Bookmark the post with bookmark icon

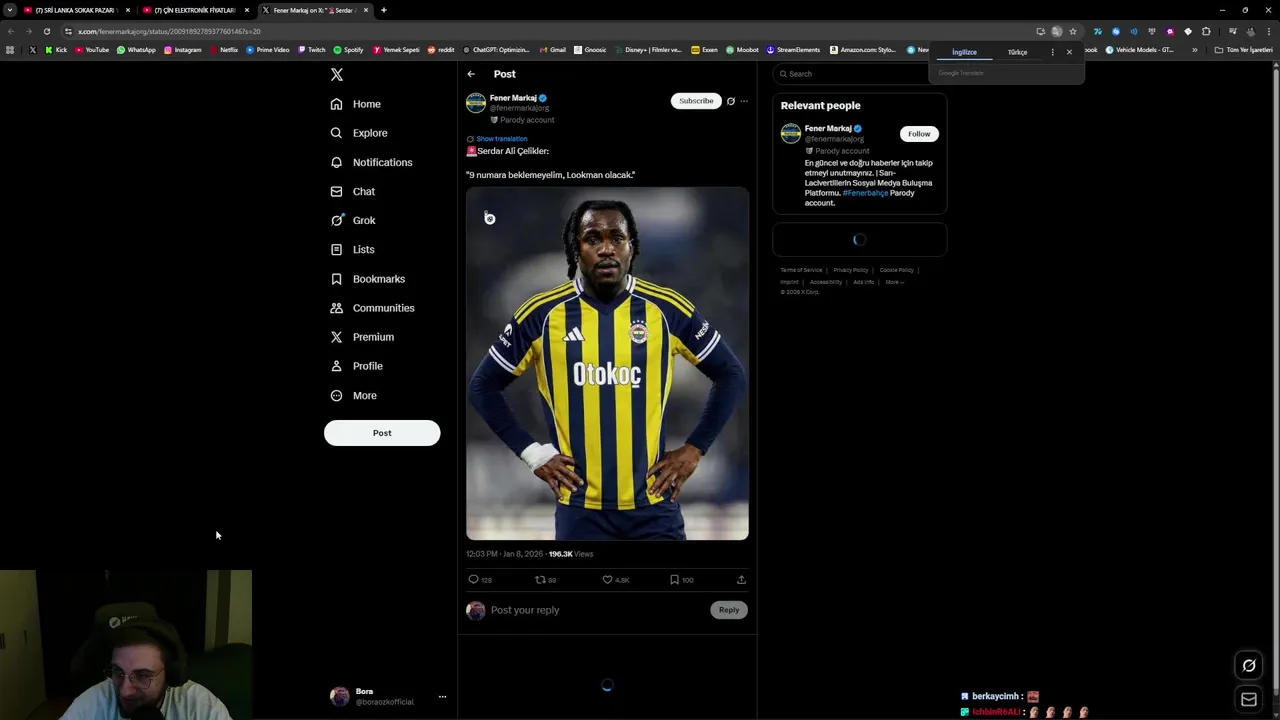674,579
